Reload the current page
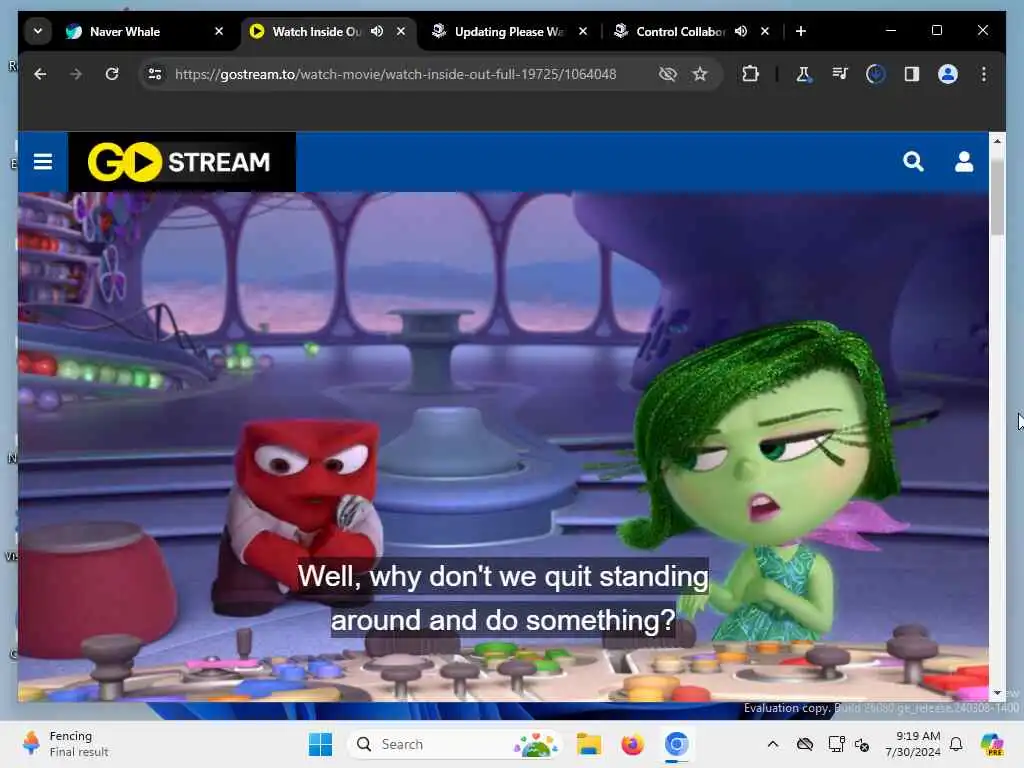Screen dimensions: 1024x768 (112, 74)
